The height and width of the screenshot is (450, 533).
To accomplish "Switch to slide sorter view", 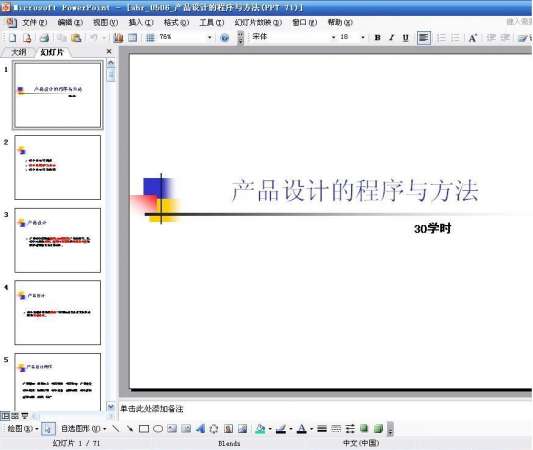I will click(15, 416).
